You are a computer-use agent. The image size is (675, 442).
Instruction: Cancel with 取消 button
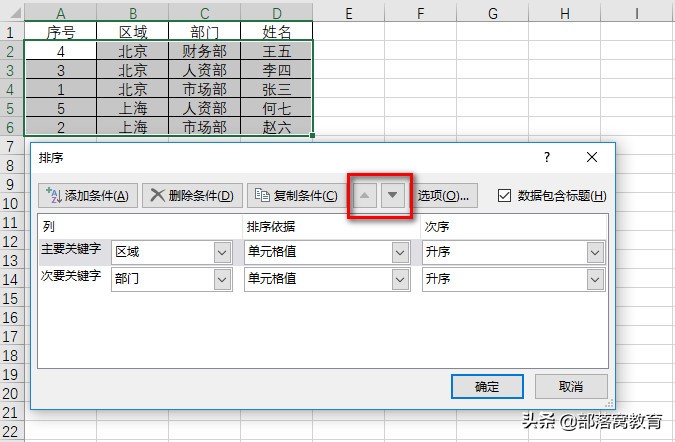pos(571,386)
